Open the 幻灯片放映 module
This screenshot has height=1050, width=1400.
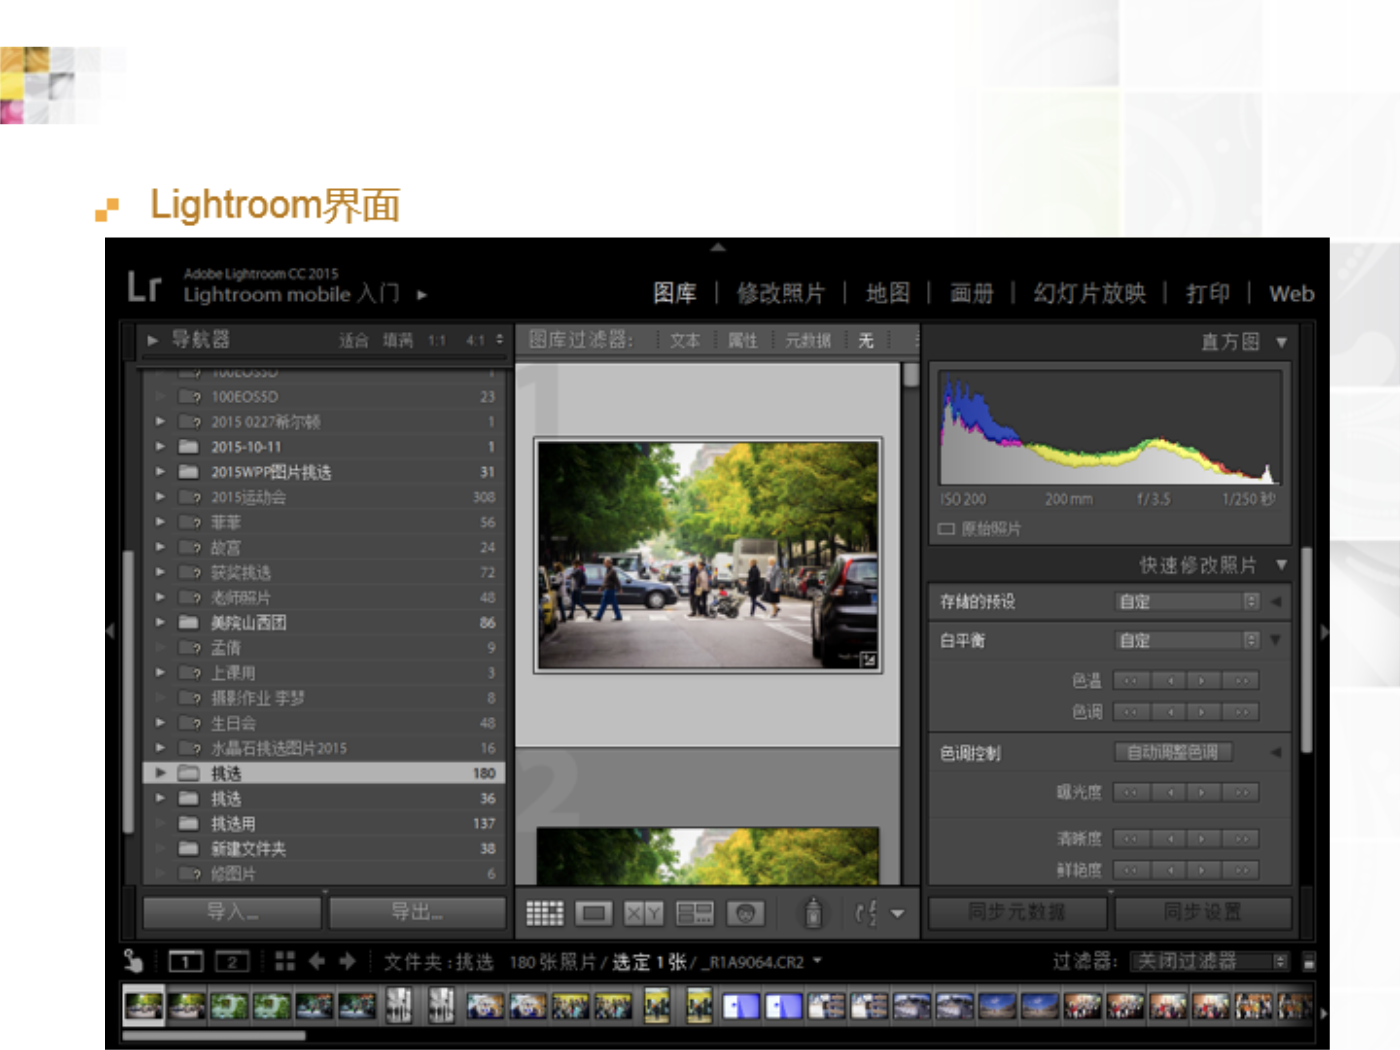click(x=1089, y=293)
